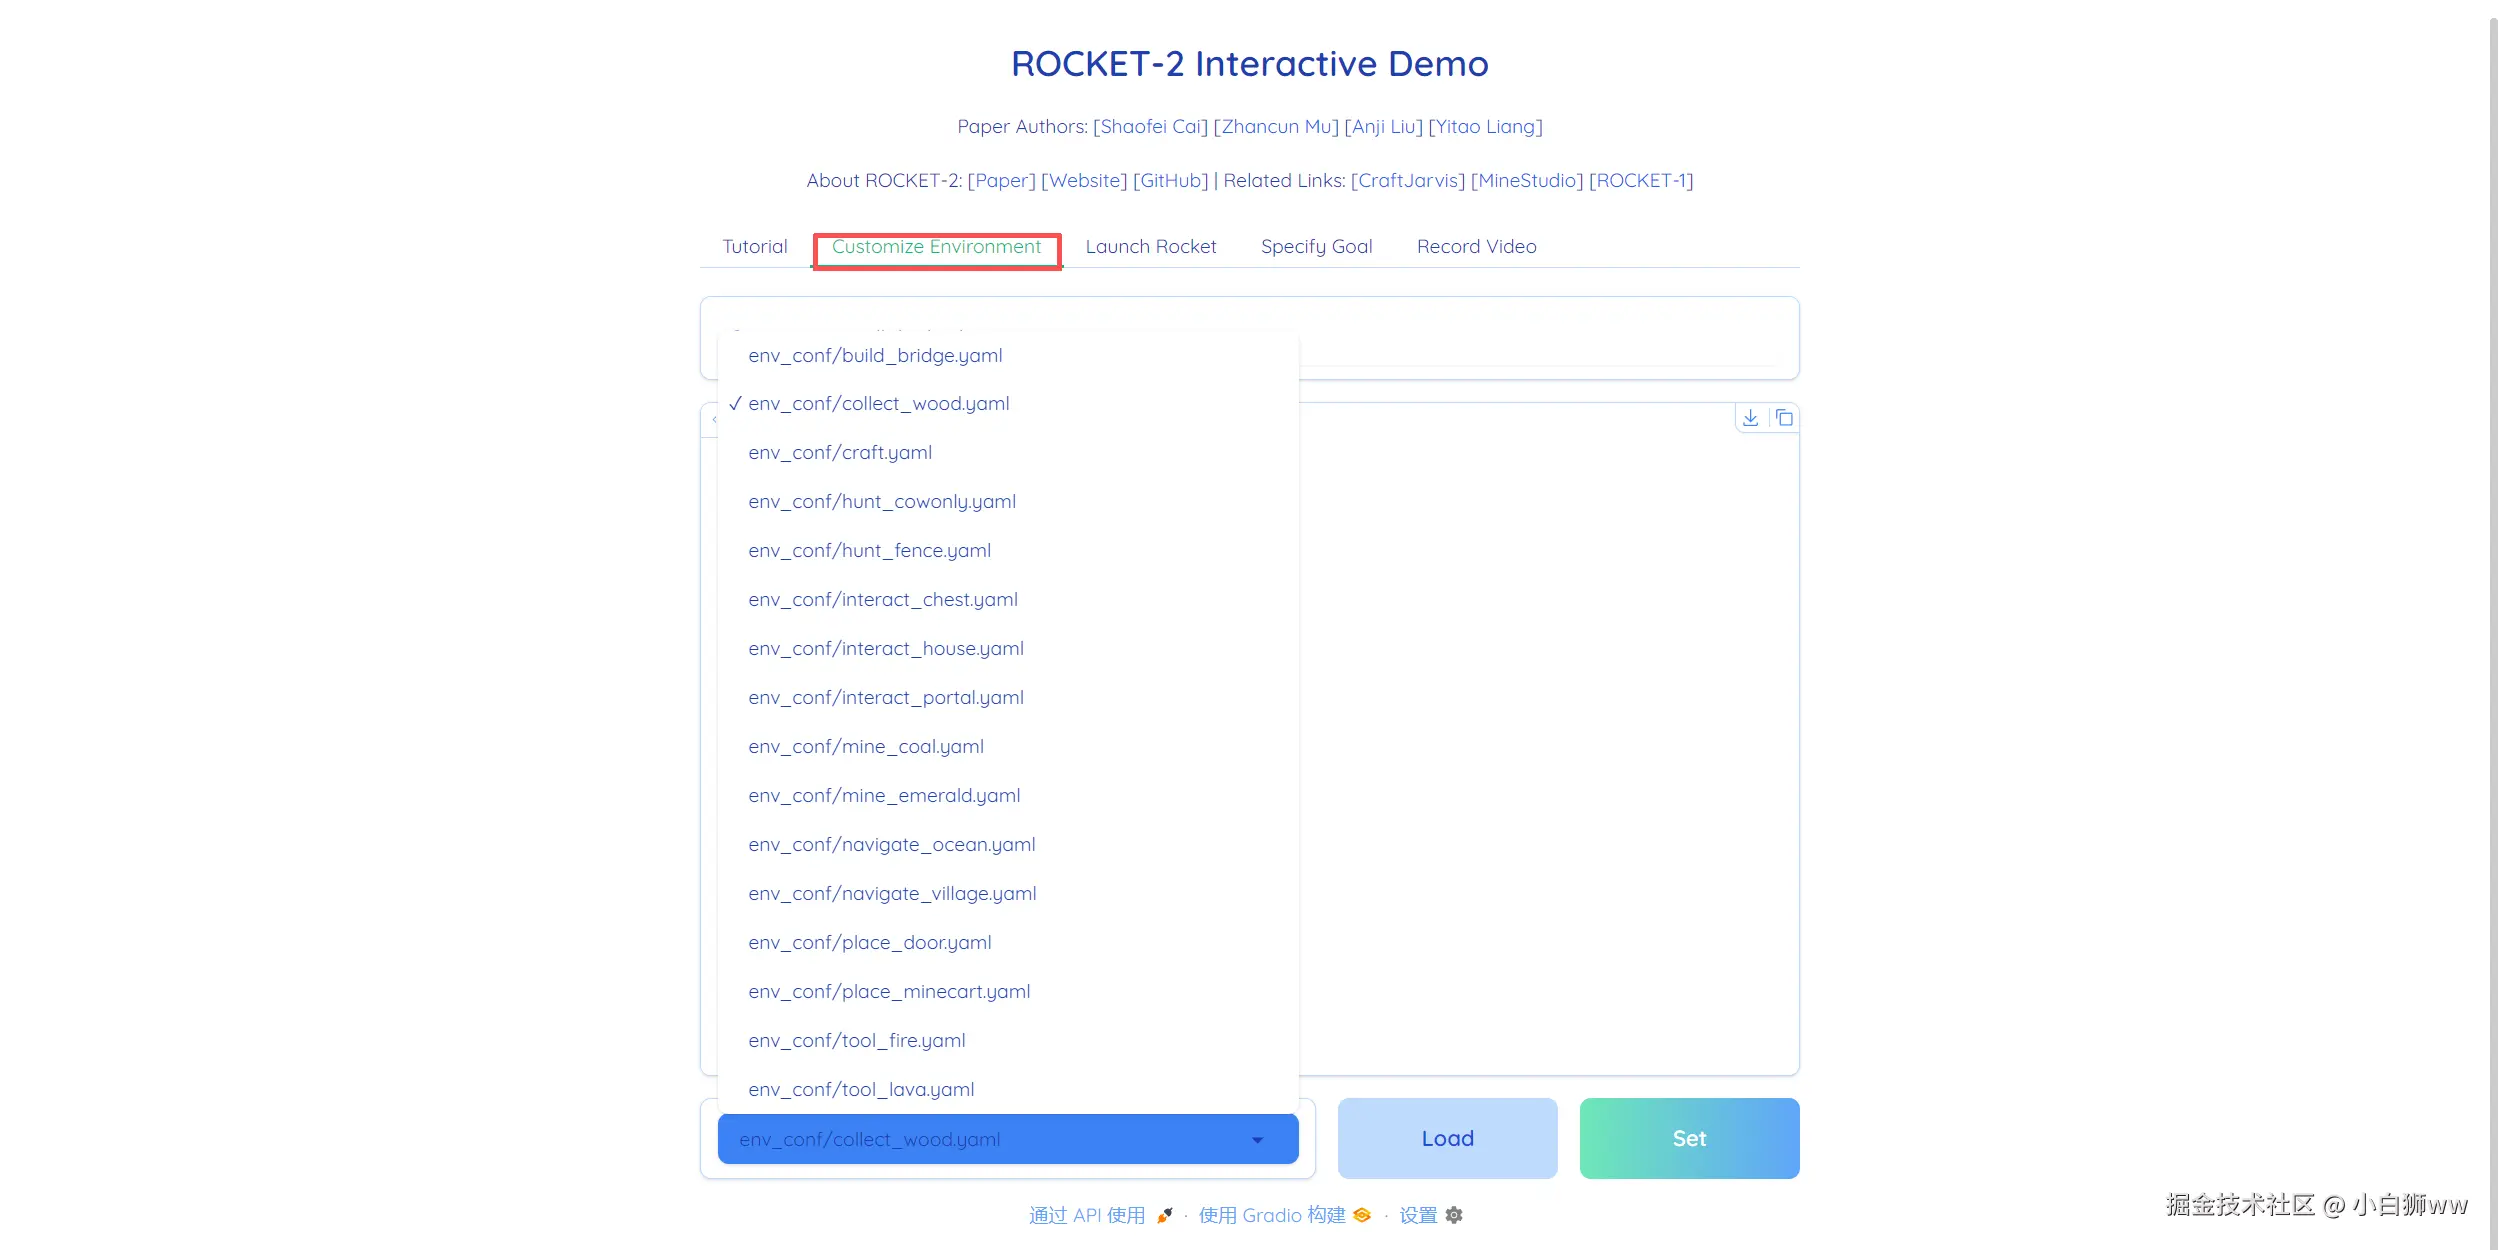
Task: Open the Tutorial tab
Action: (x=755, y=247)
